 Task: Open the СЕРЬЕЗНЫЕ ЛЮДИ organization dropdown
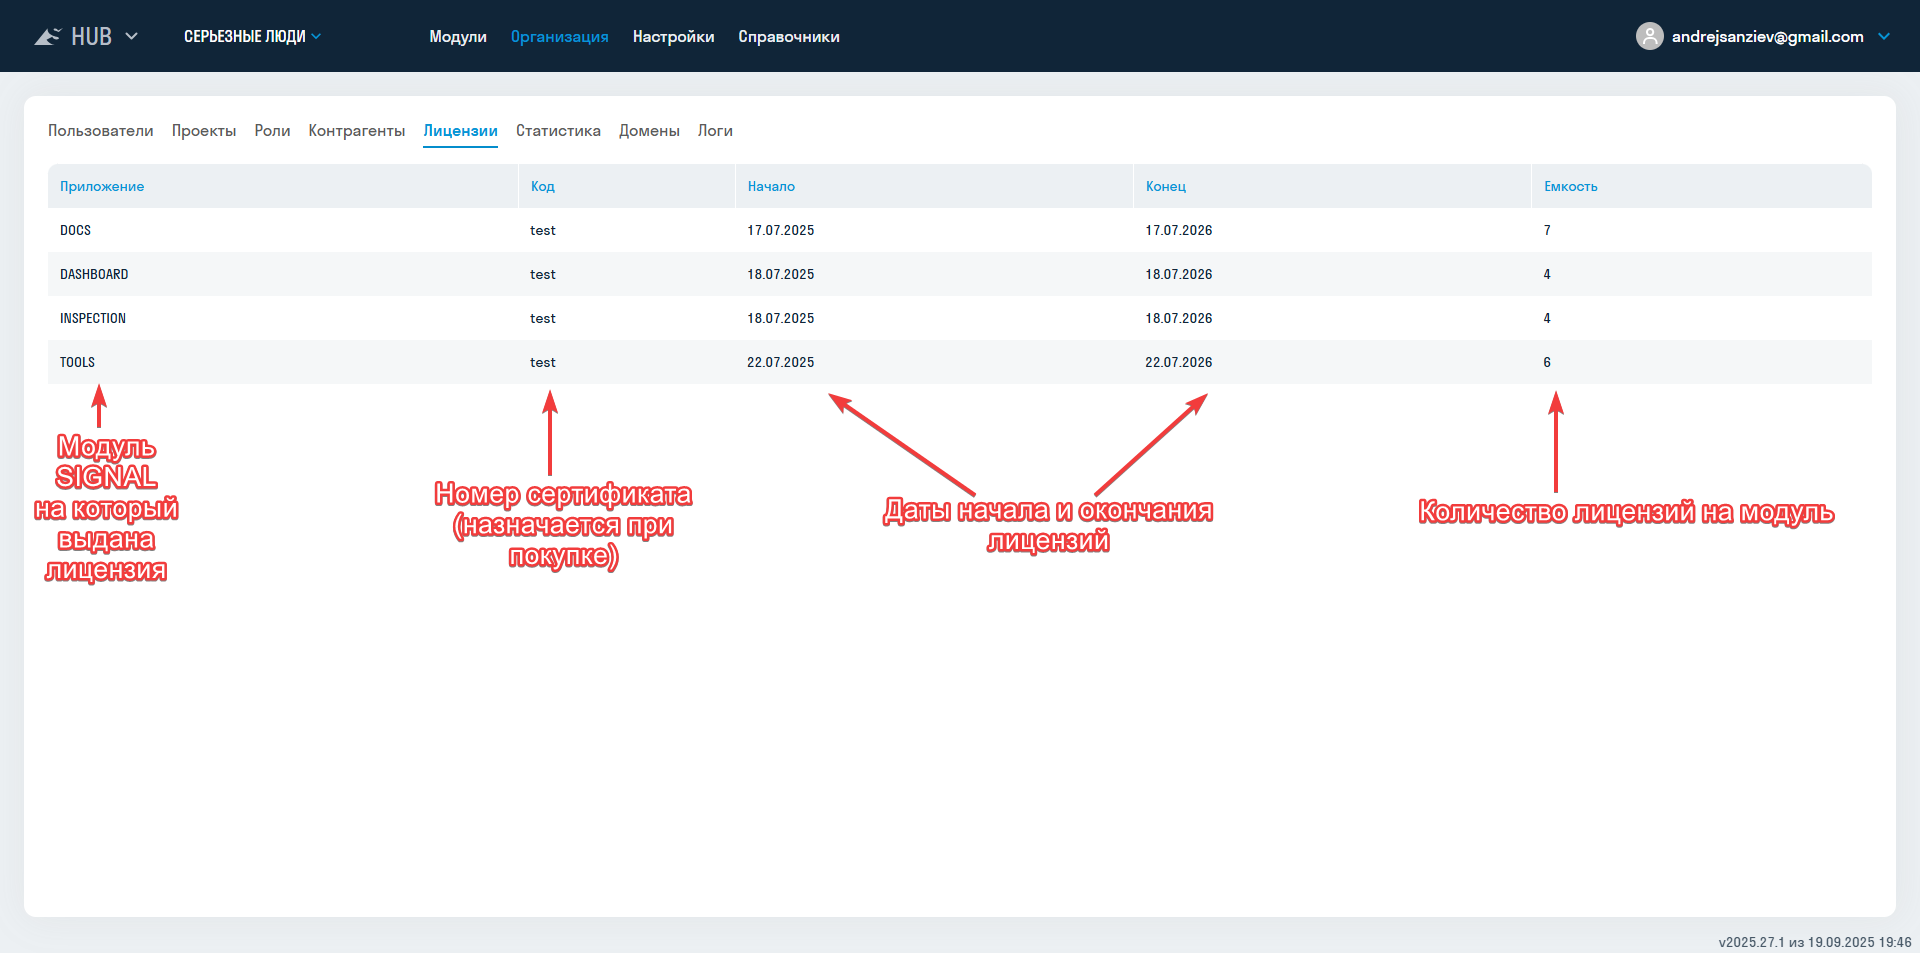[252, 36]
